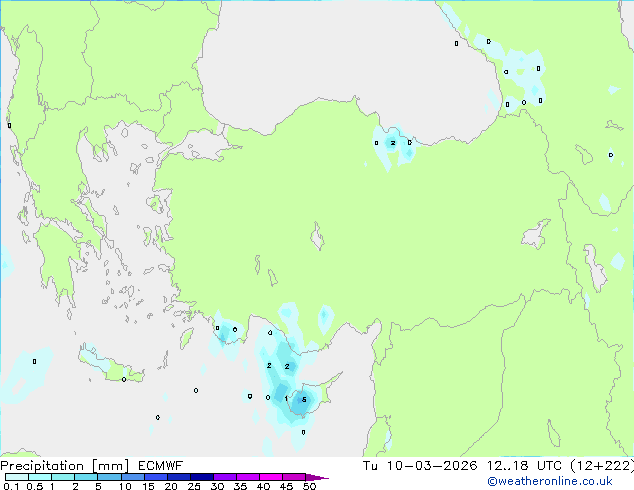
Task: Click the '2' value on the Black Sea coast
Action: 393,143
